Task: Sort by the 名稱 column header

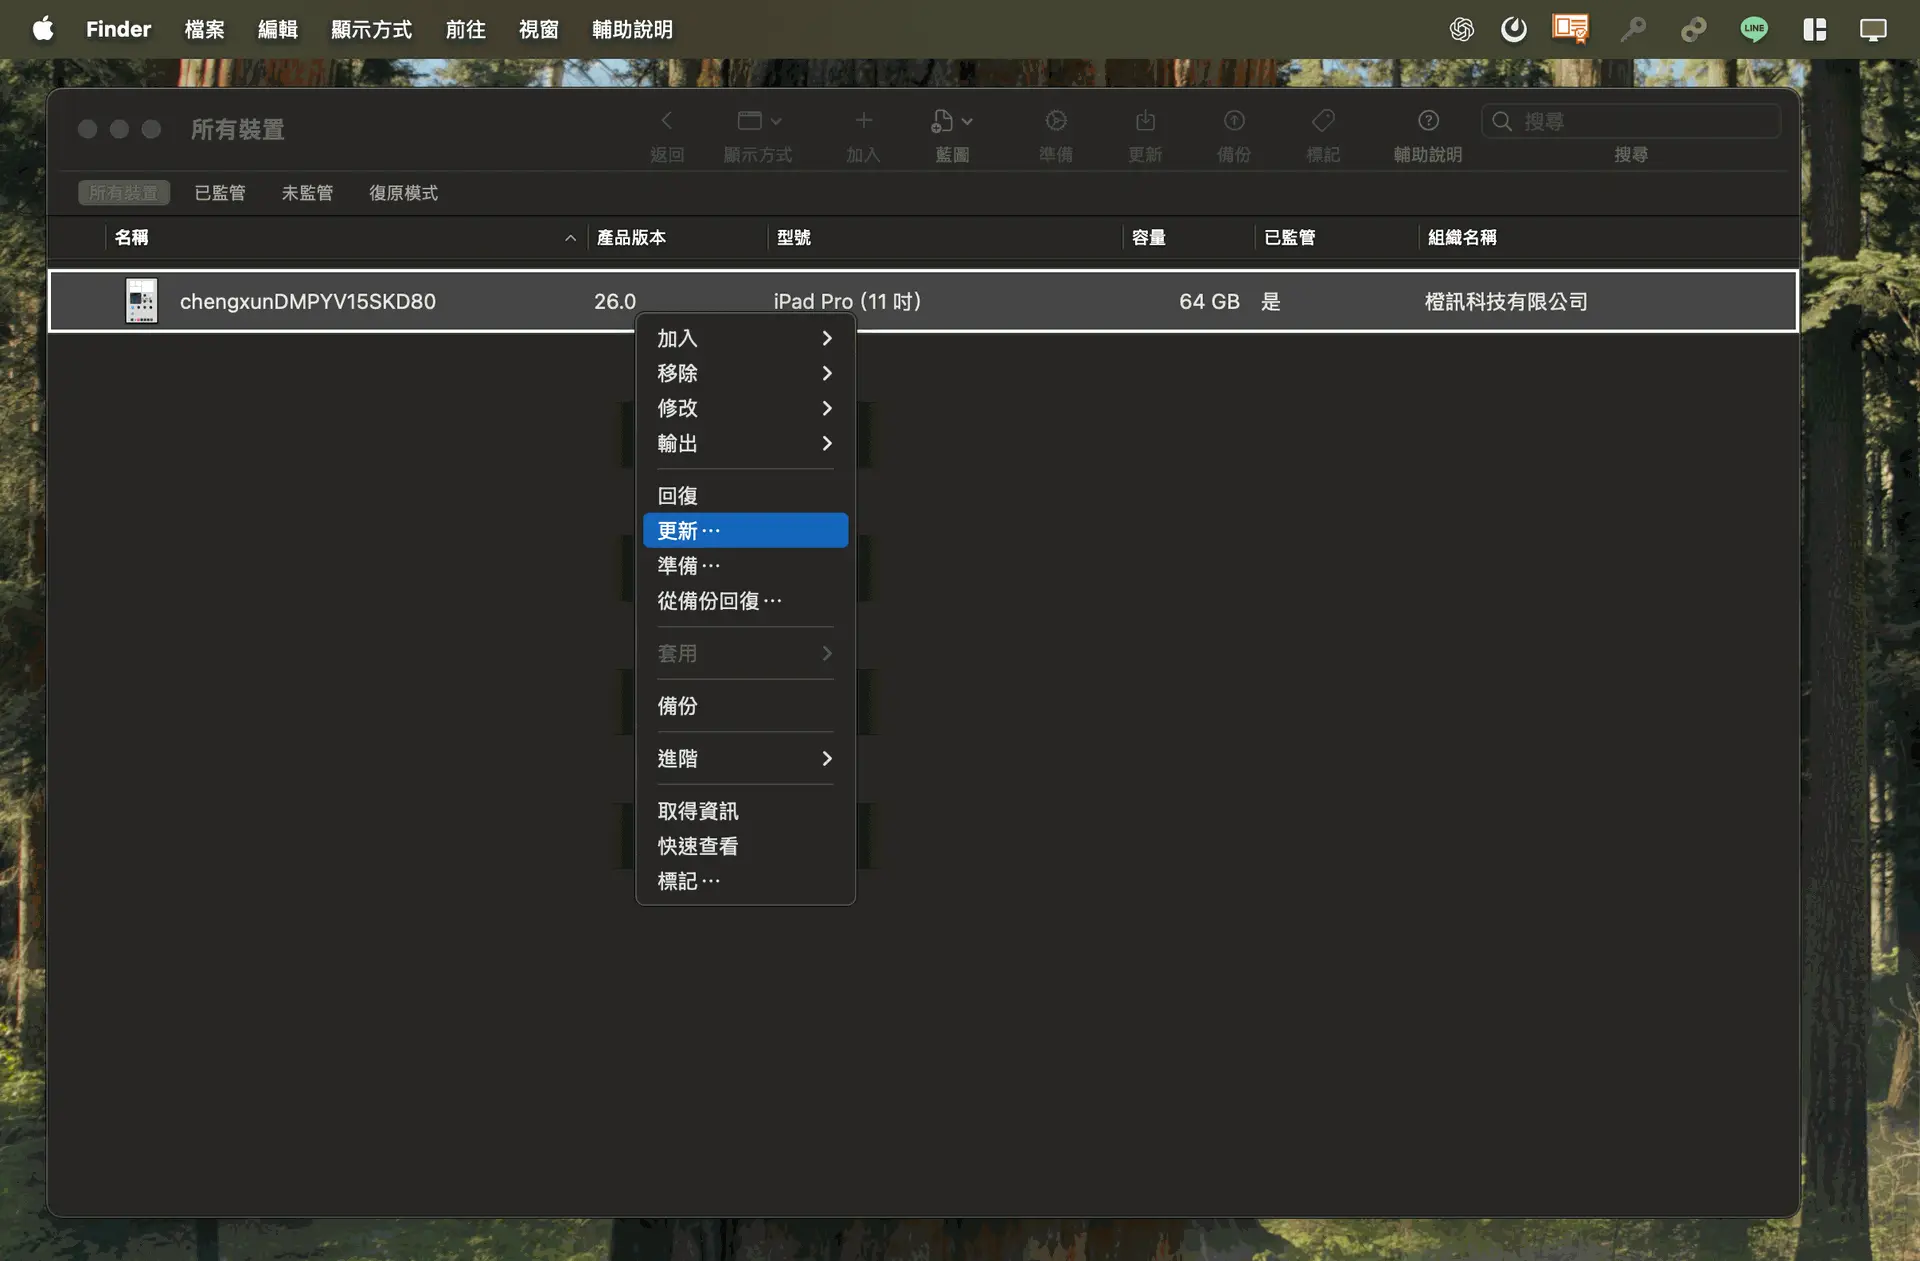Action: [x=132, y=238]
